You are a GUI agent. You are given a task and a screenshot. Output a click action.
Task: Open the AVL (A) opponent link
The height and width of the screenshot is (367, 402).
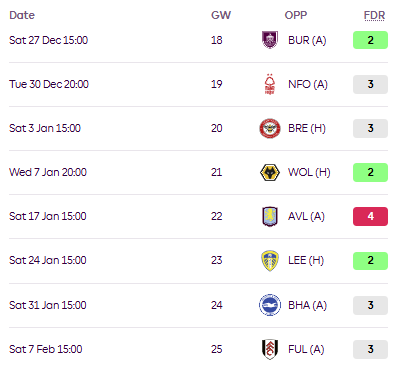pyautogui.click(x=306, y=216)
